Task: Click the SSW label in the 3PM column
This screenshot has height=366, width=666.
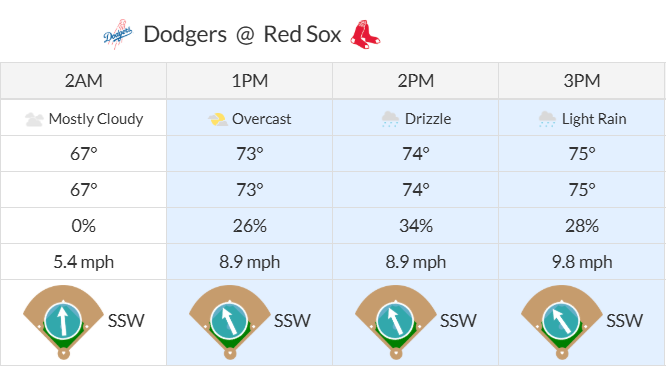Action: pos(624,321)
